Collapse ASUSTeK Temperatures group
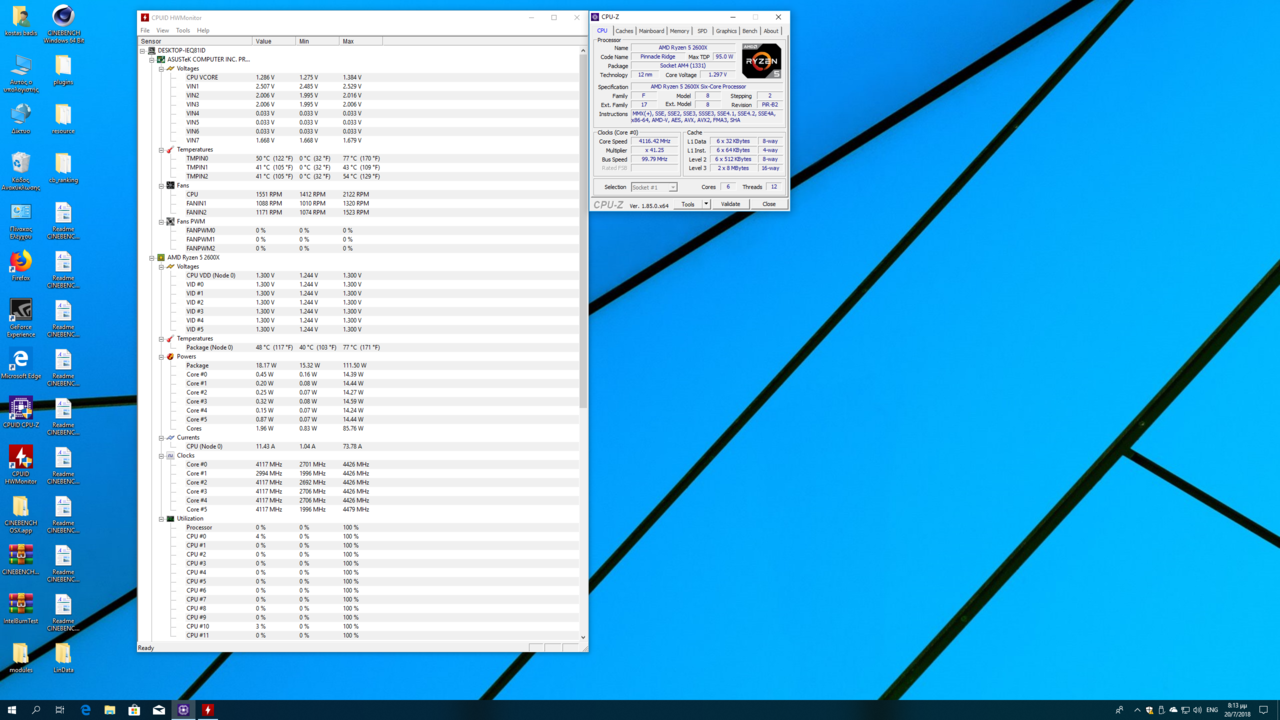The width and height of the screenshot is (1280, 720). tap(161, 149)
